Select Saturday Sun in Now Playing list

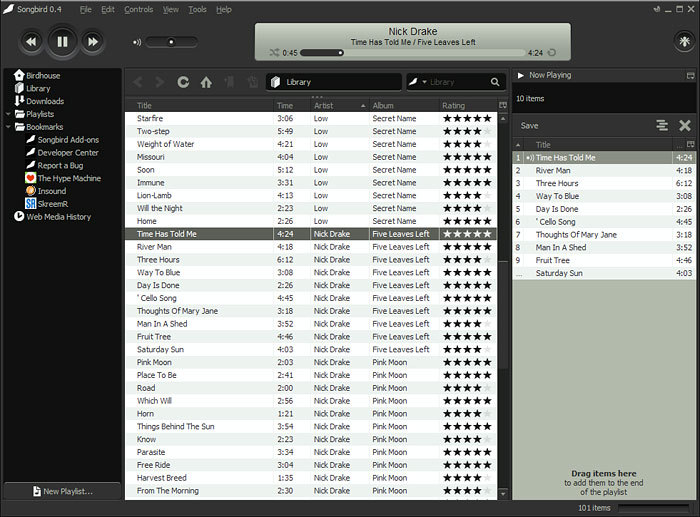coord(604,273)
